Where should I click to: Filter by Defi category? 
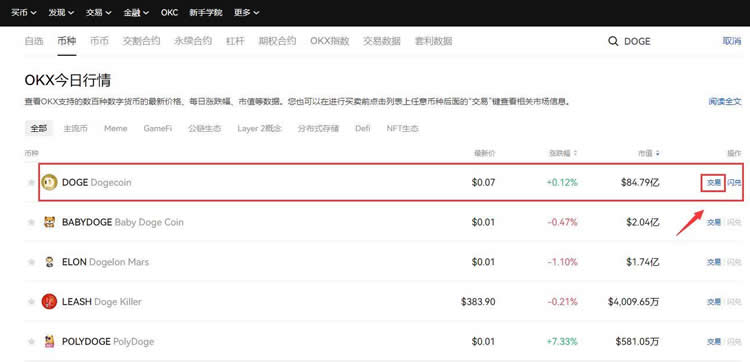pos(363,129)
